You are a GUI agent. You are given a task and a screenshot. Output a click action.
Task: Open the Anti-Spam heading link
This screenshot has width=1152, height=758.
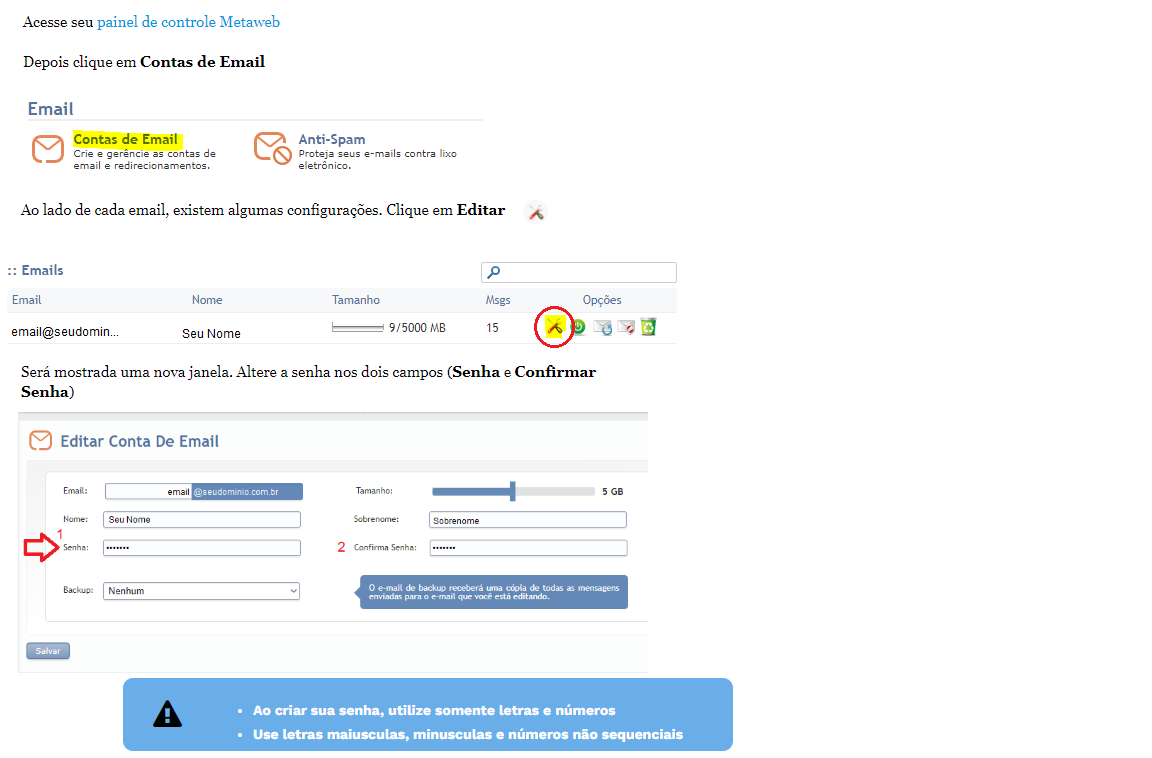click(x=331, y=140)
